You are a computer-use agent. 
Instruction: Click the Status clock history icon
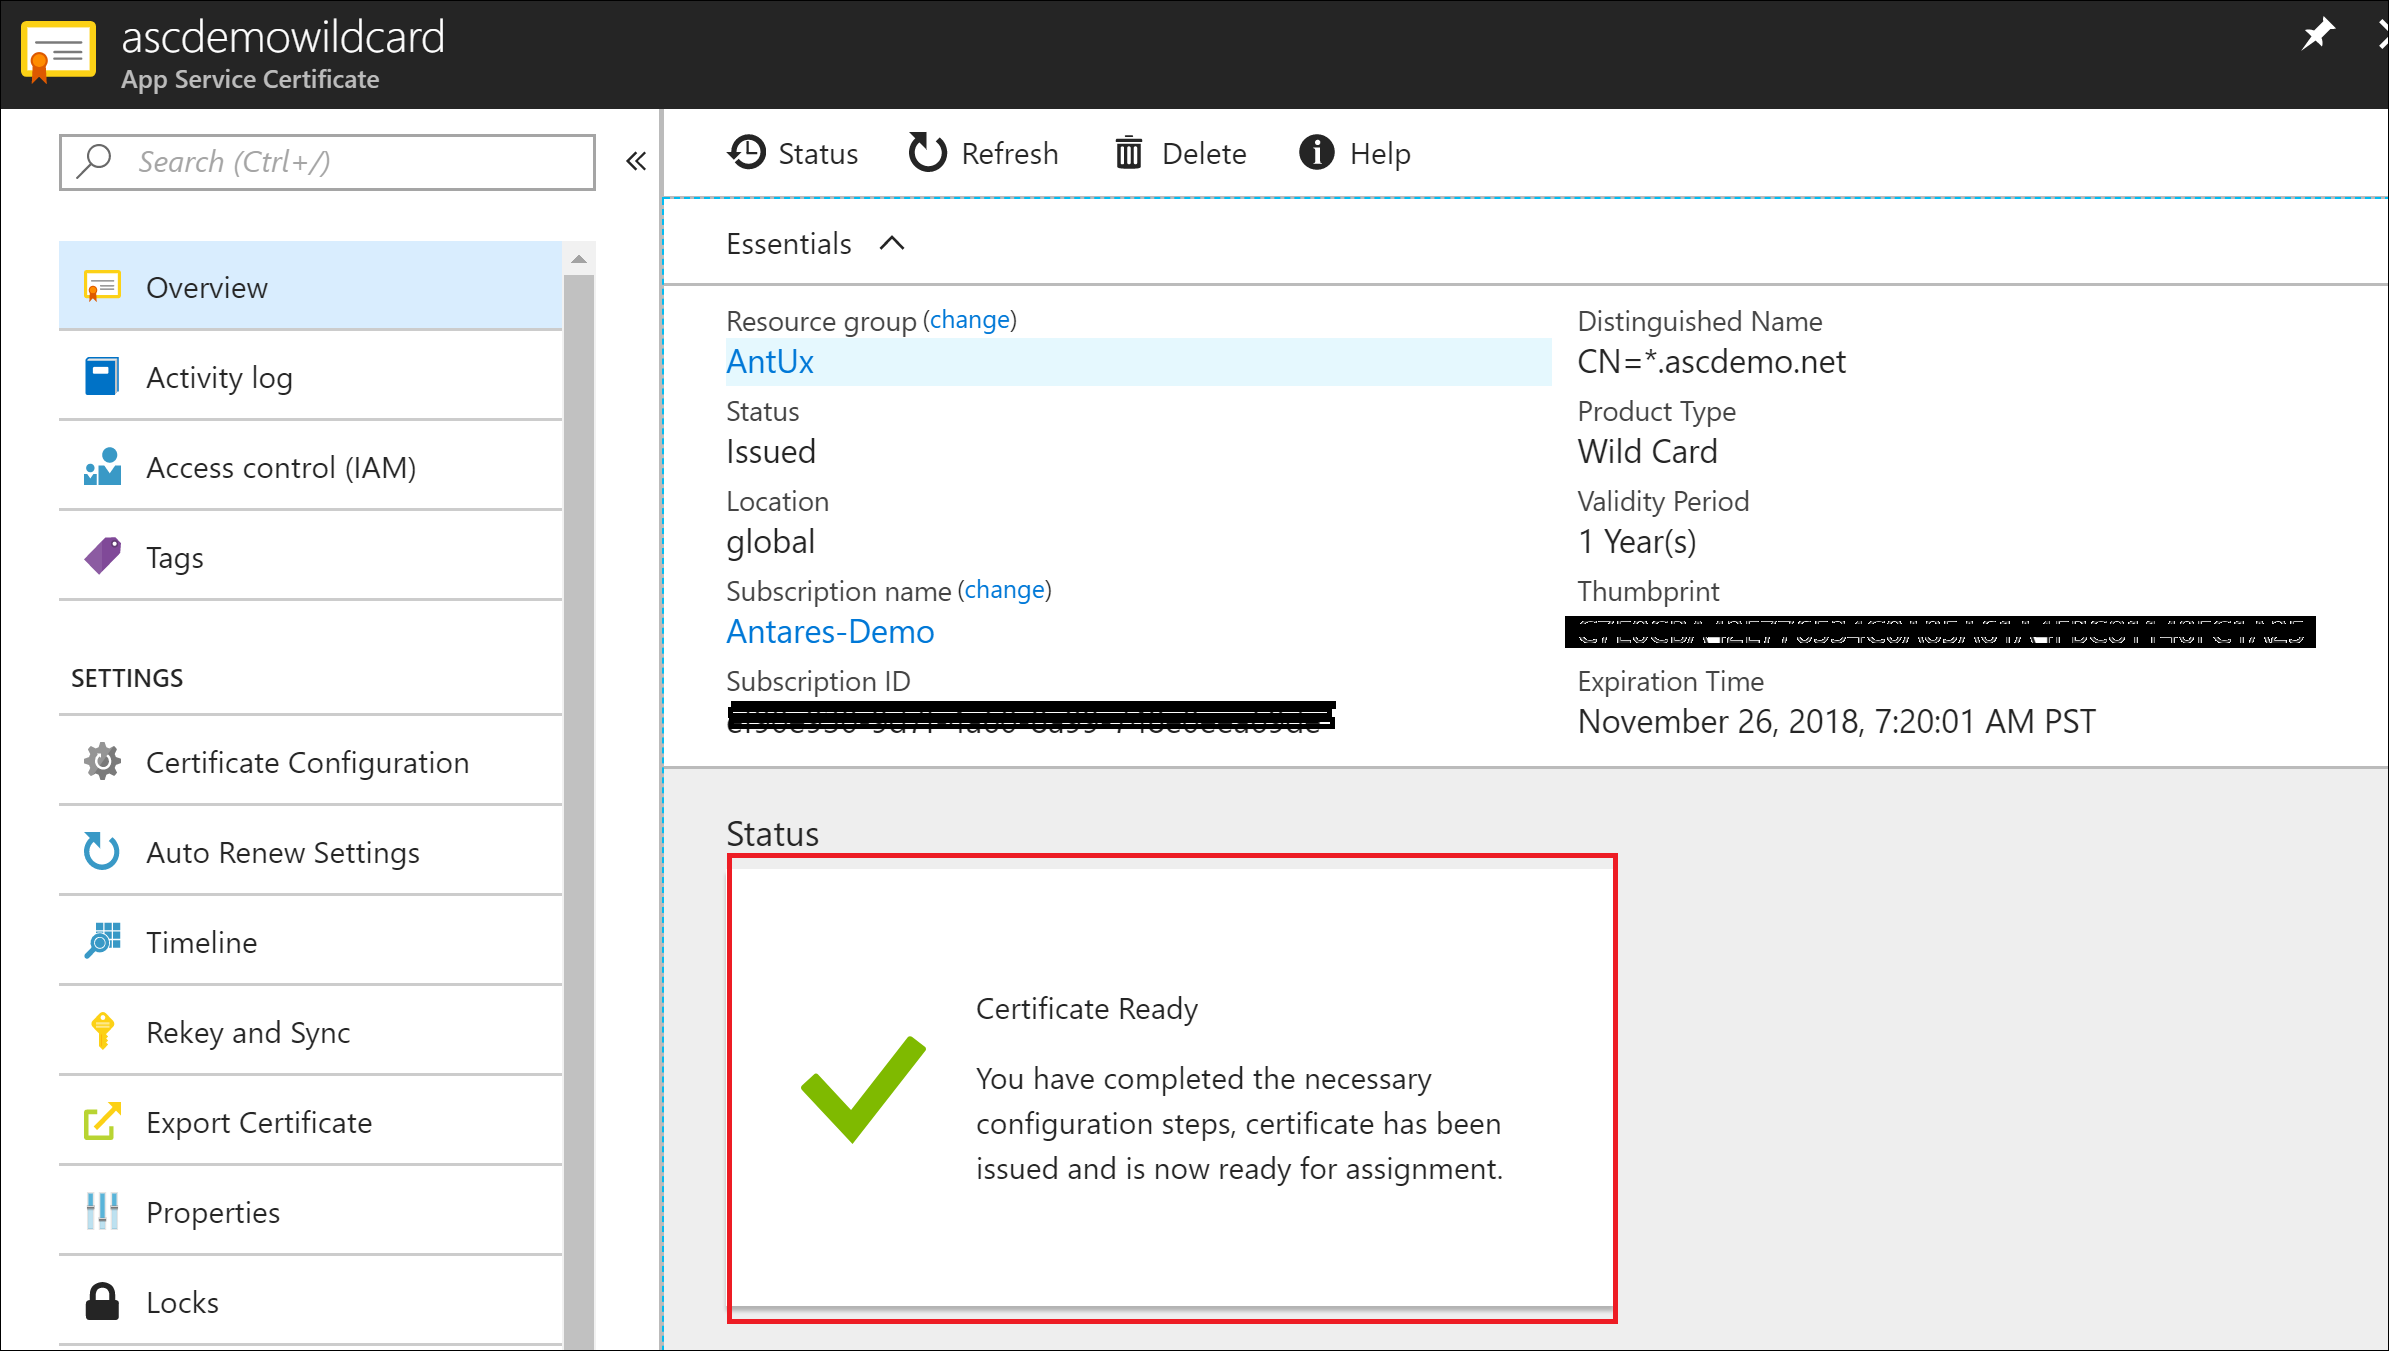pos(747,153)
